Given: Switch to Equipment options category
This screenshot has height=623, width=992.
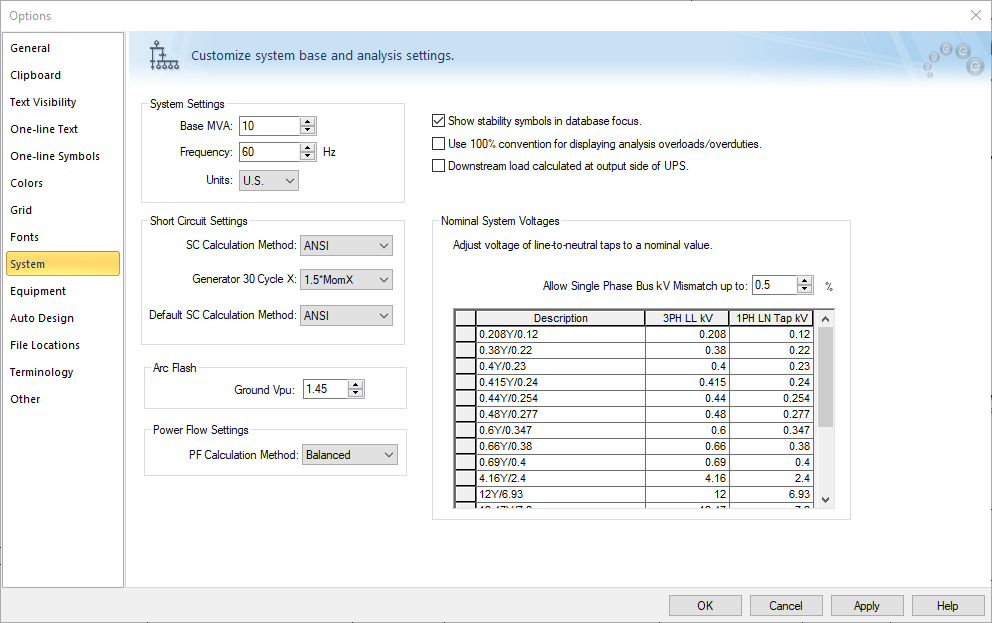Looking at the screenshot, I should point(38,291).
